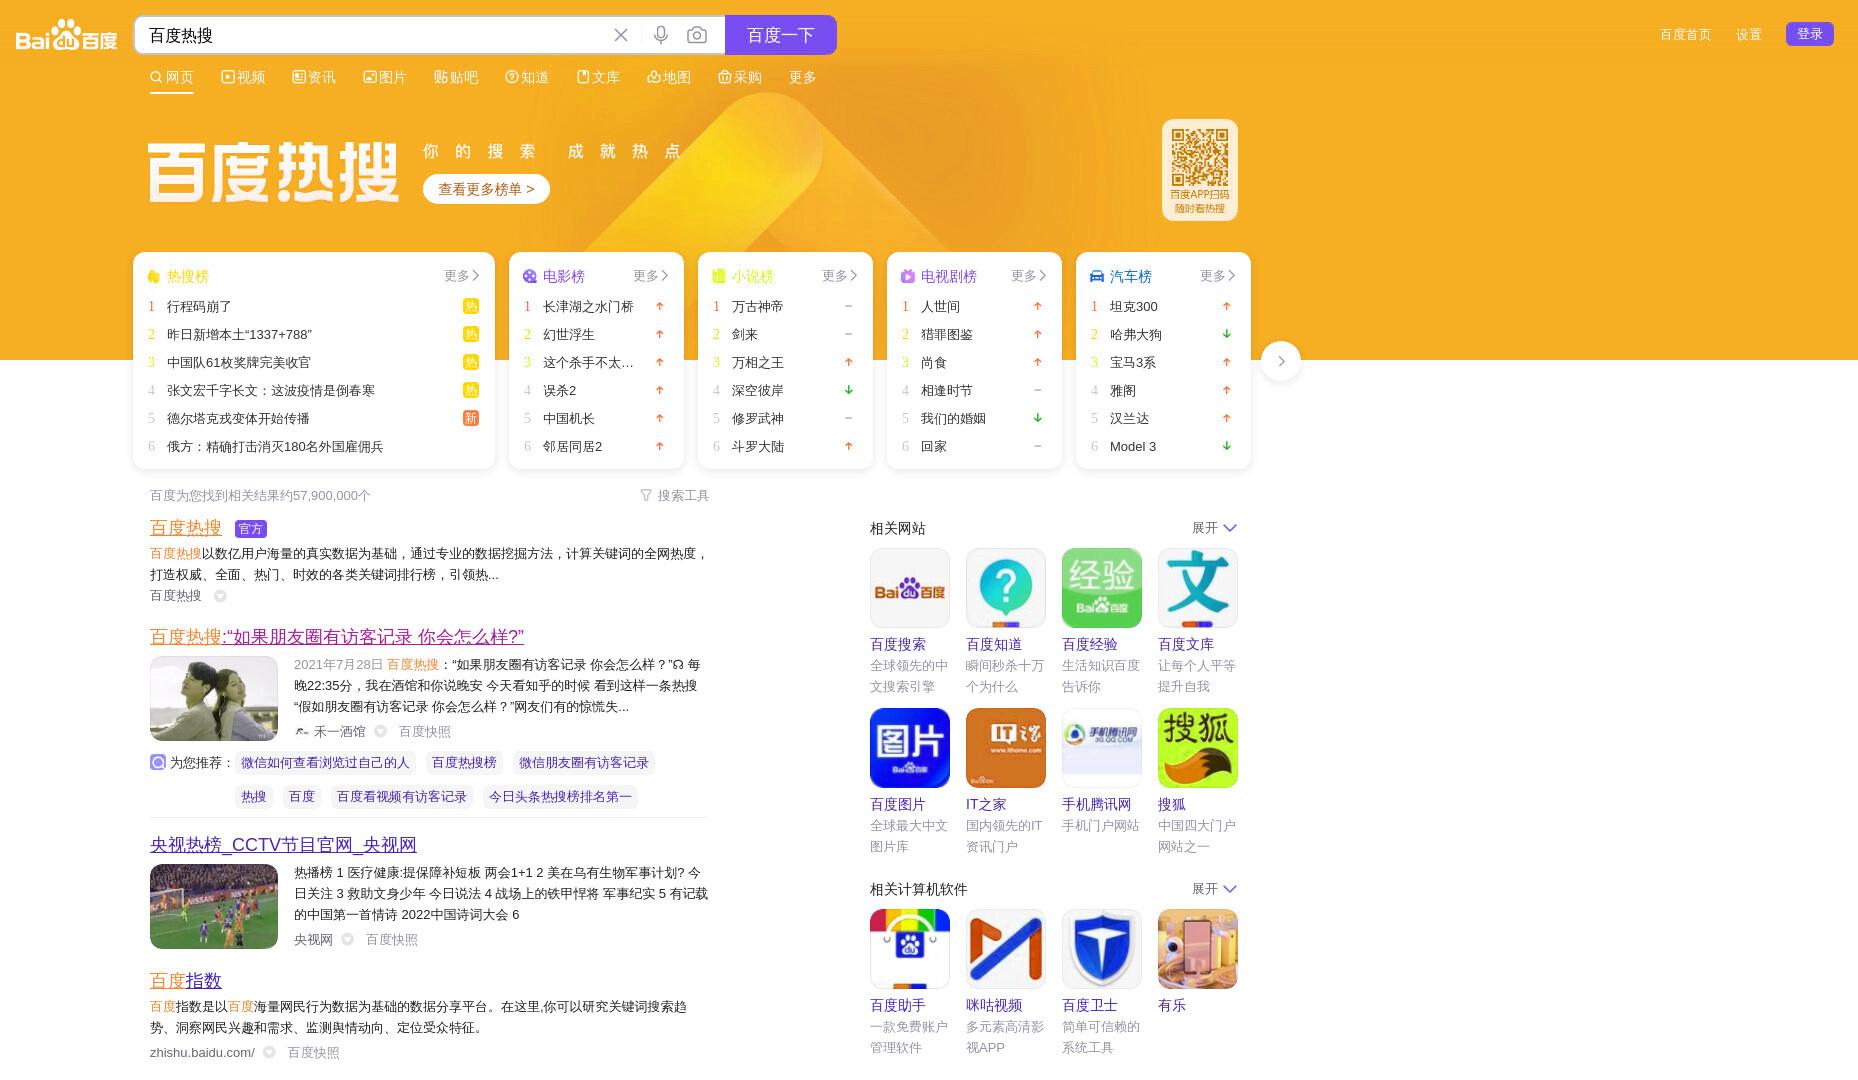Open car entry 坦克300

click(1134, 306)
